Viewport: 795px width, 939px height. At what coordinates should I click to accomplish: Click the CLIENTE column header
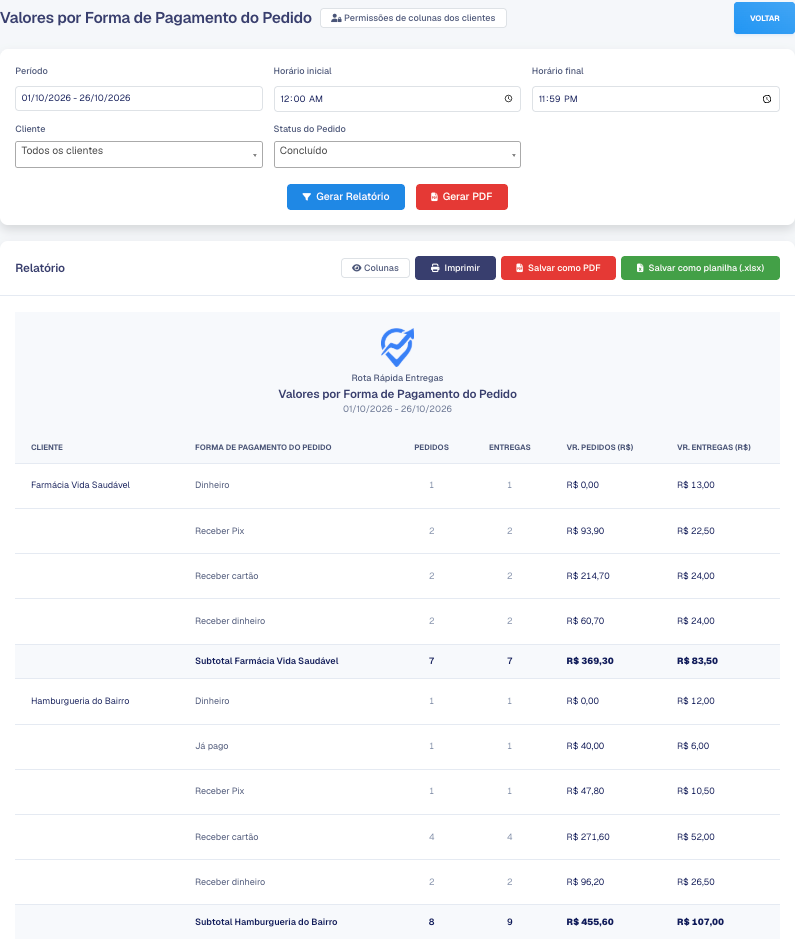[47, 447]
